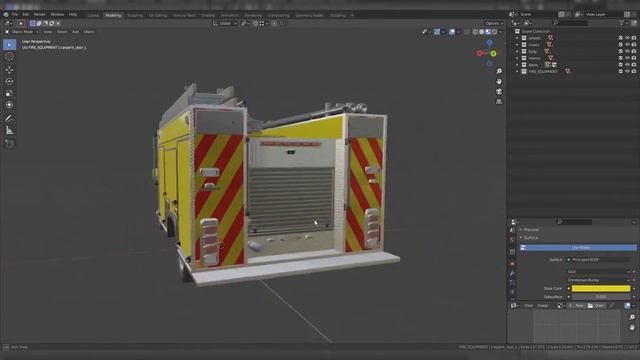Enable material preview viewport shading
Image resolution: width=640 pixels, height=360 pixels.
click(488, 32)
